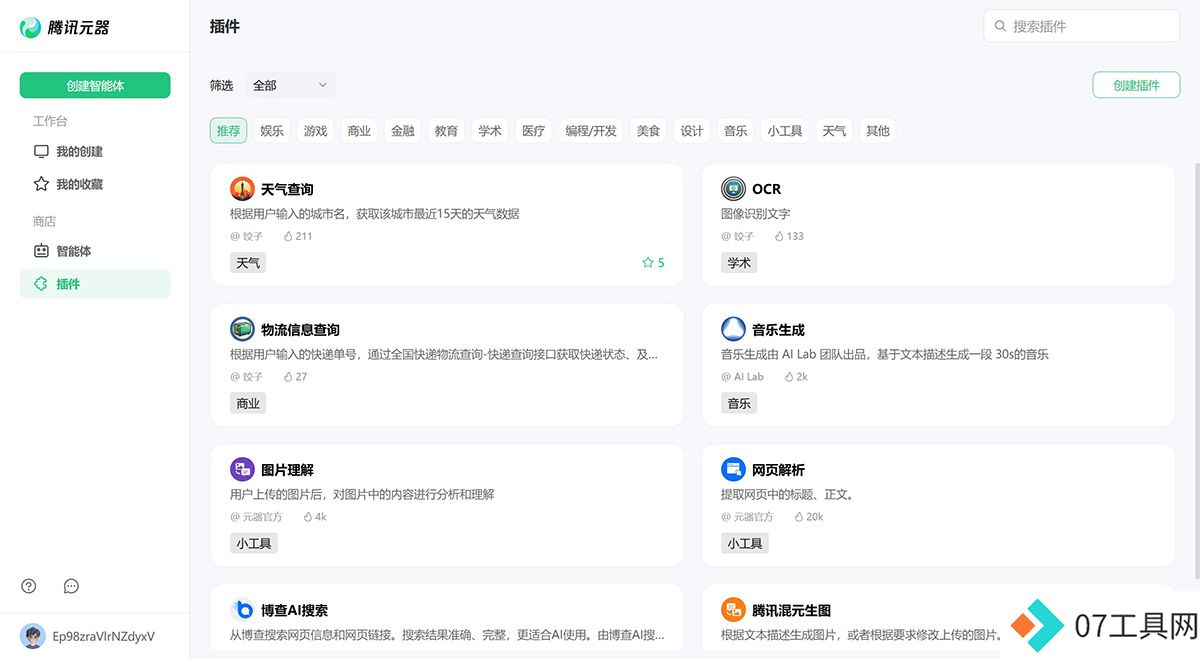The height and width of the screenshot is (659, 1200).
Task: Switch to the 音乐 category tab
Action: [x=736, y=131]
